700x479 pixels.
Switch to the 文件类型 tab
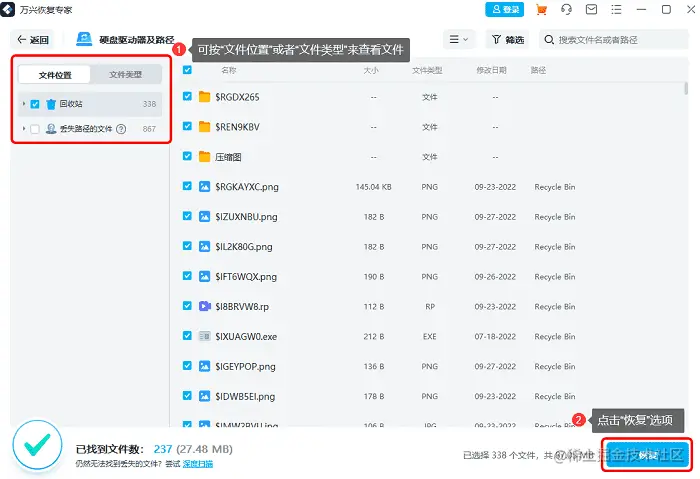coord(125,75)
